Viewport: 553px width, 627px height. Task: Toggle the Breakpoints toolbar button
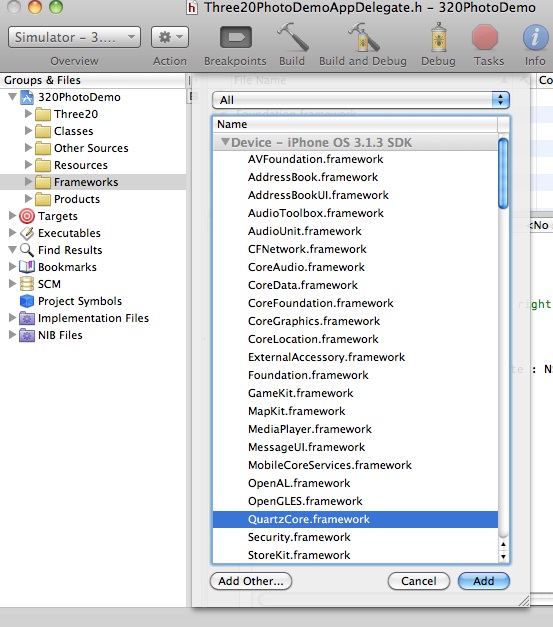coord(236,38)
